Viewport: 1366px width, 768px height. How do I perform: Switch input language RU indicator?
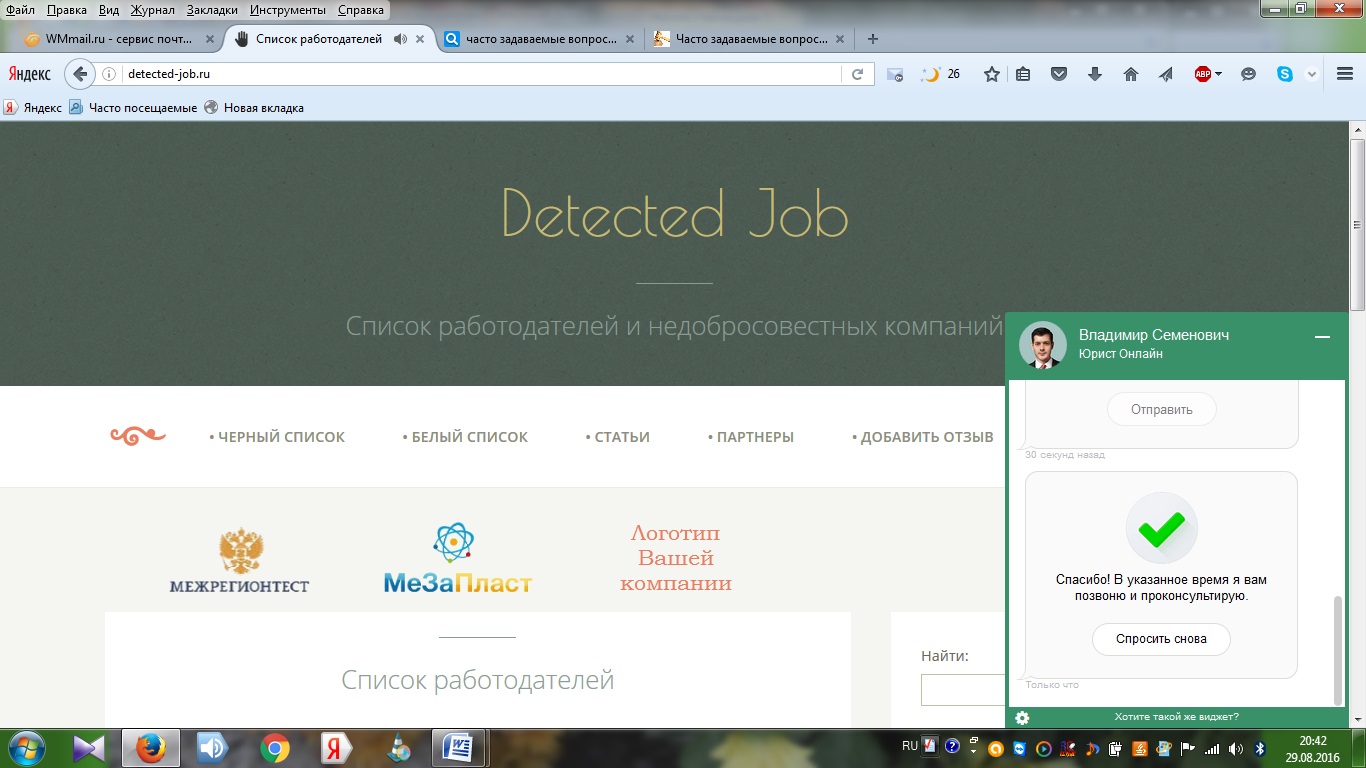909,746
